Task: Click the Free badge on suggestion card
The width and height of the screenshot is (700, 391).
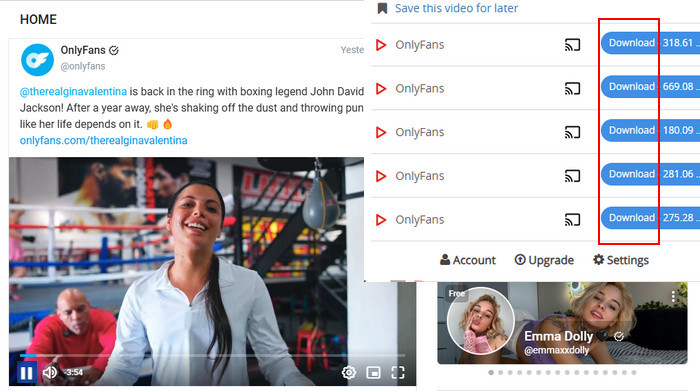Action: point(456,293)
